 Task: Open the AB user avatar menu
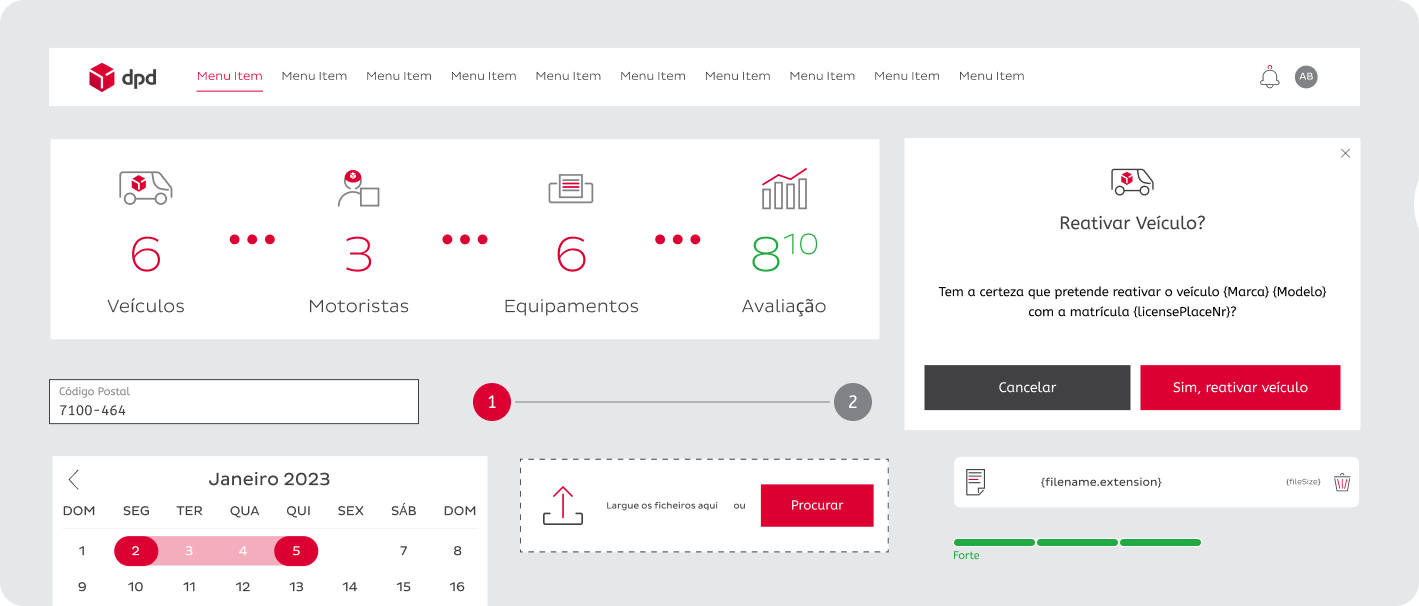(x=1306, y=77)
